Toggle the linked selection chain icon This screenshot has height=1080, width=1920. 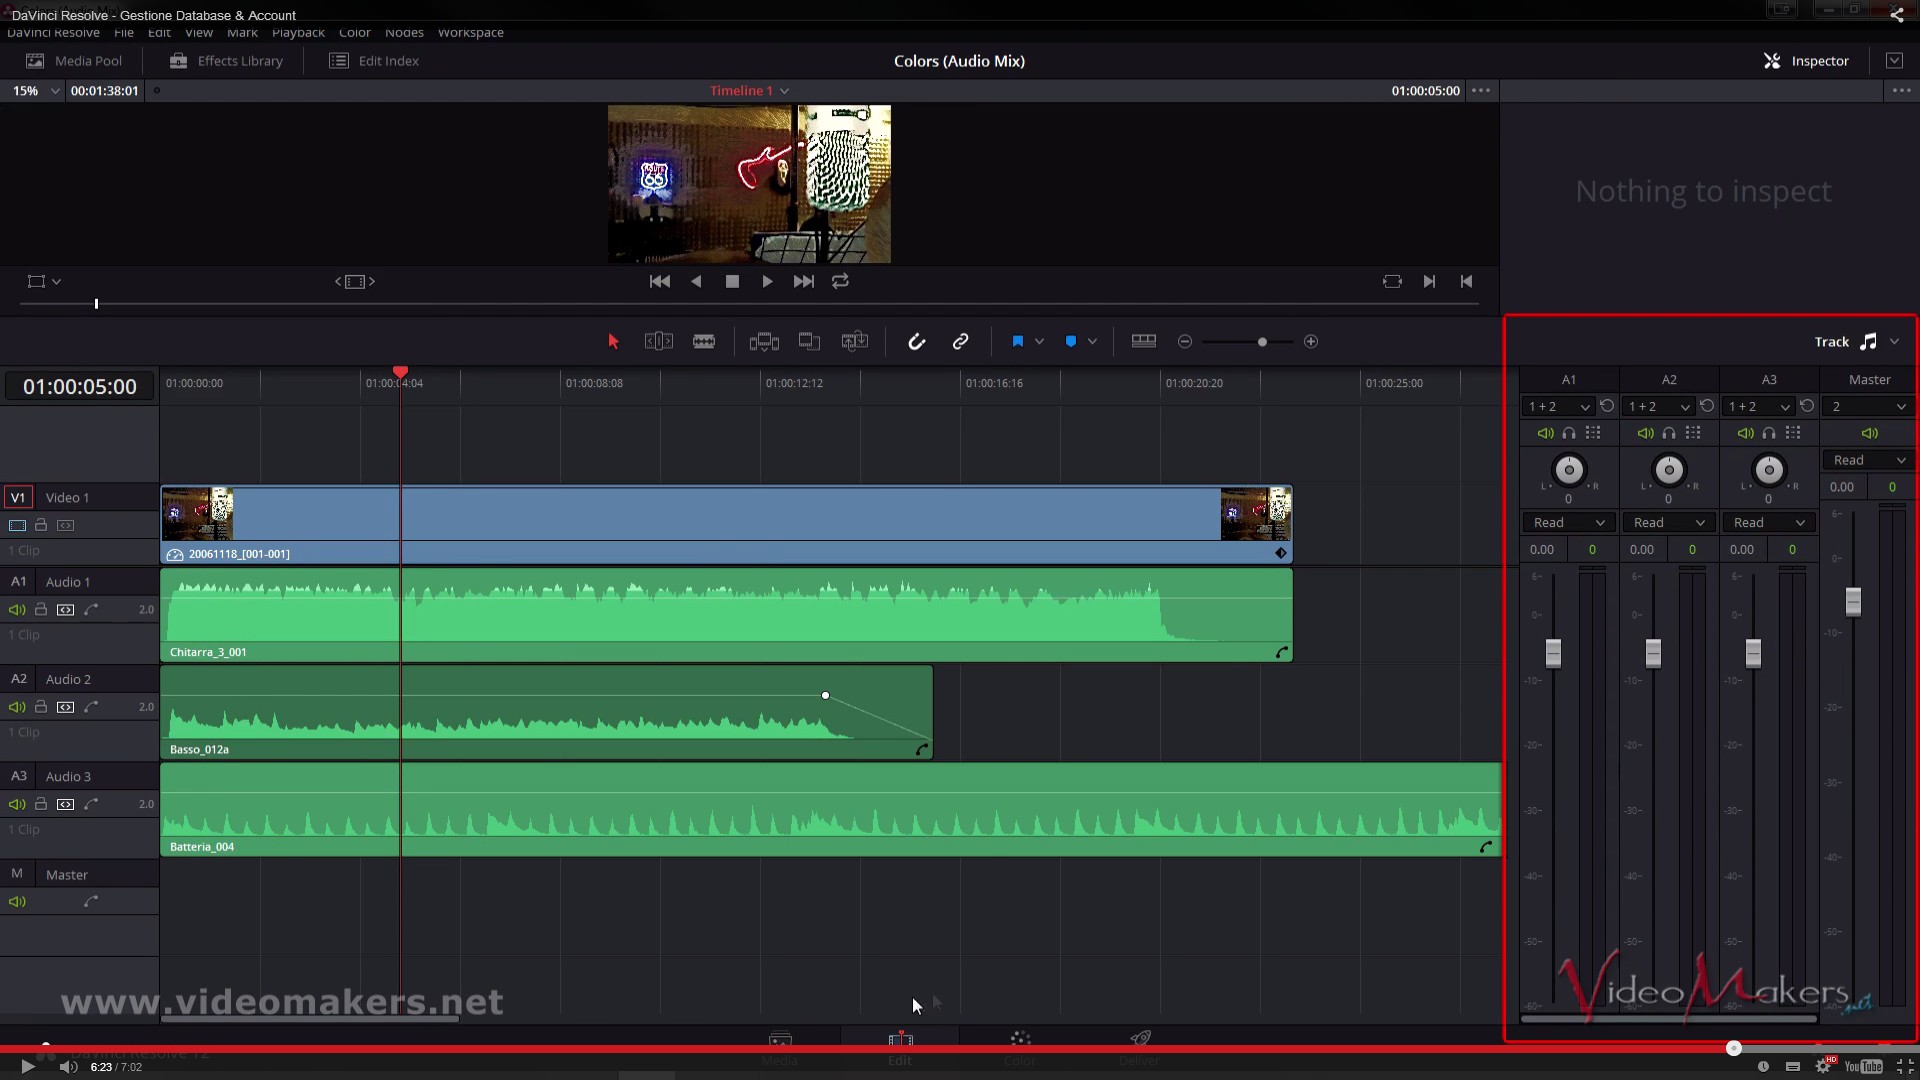(960, 342)
